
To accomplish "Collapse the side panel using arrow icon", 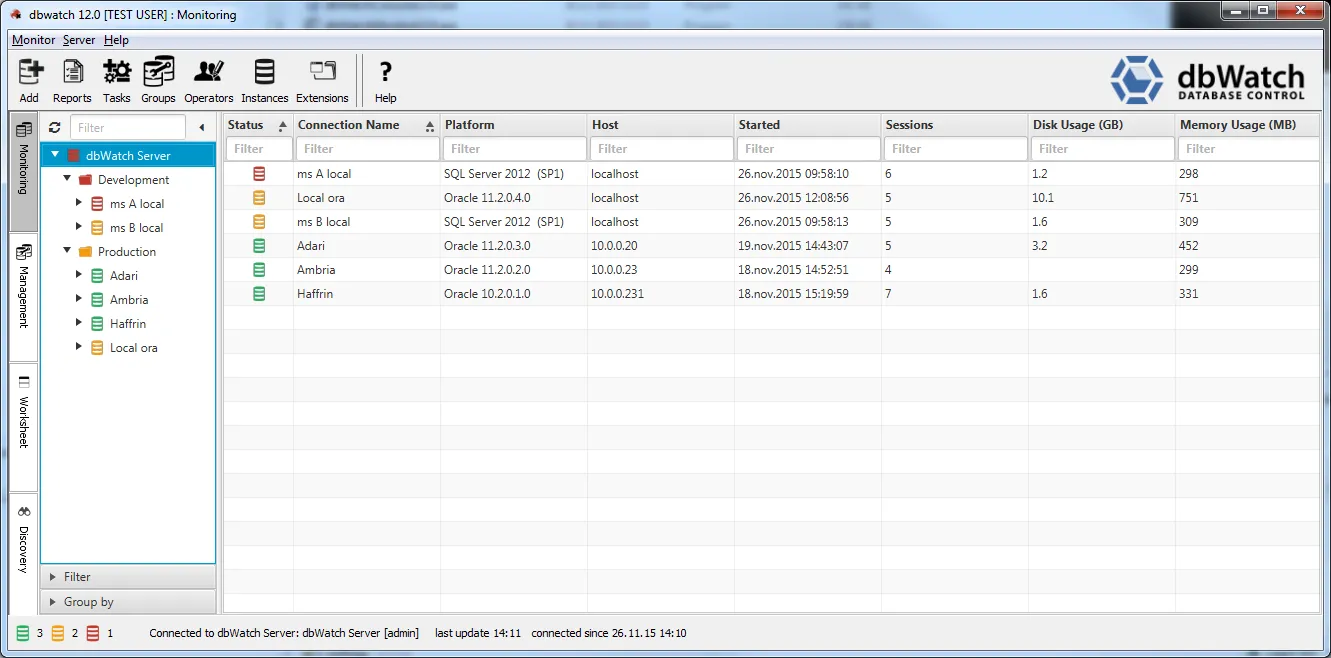I will pyautogui.click(x=201, y=128).
